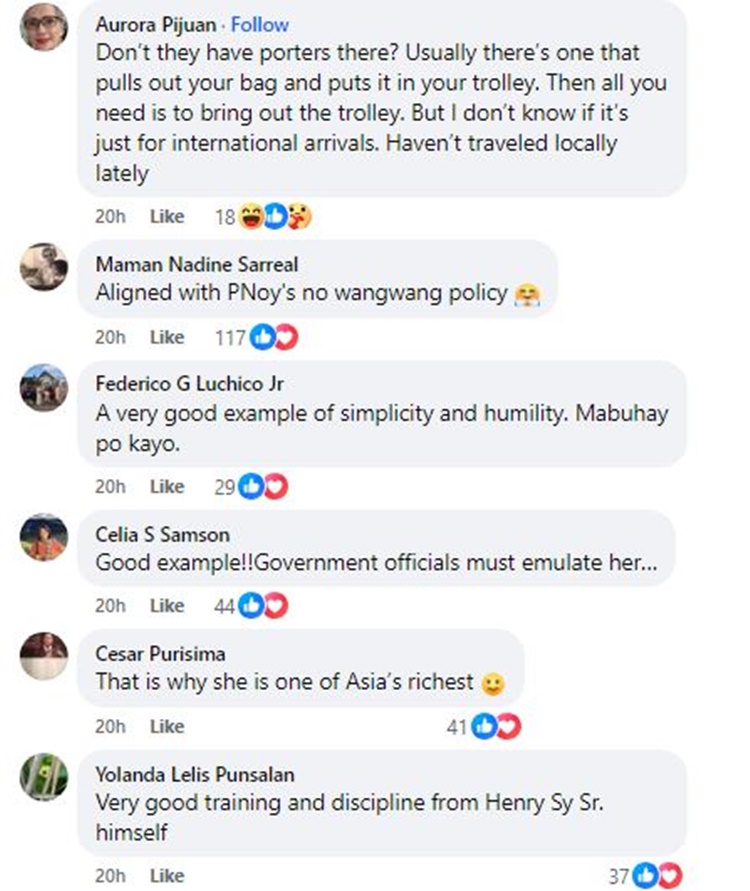Like Cesar Purisima's comment
750x891 pixels.
coord(167,726)
